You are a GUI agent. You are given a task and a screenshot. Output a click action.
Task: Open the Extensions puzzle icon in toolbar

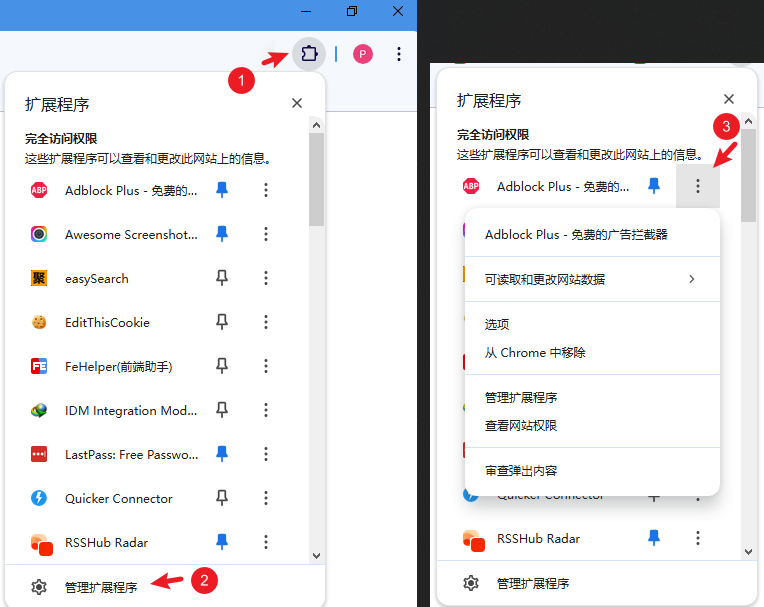309,54
